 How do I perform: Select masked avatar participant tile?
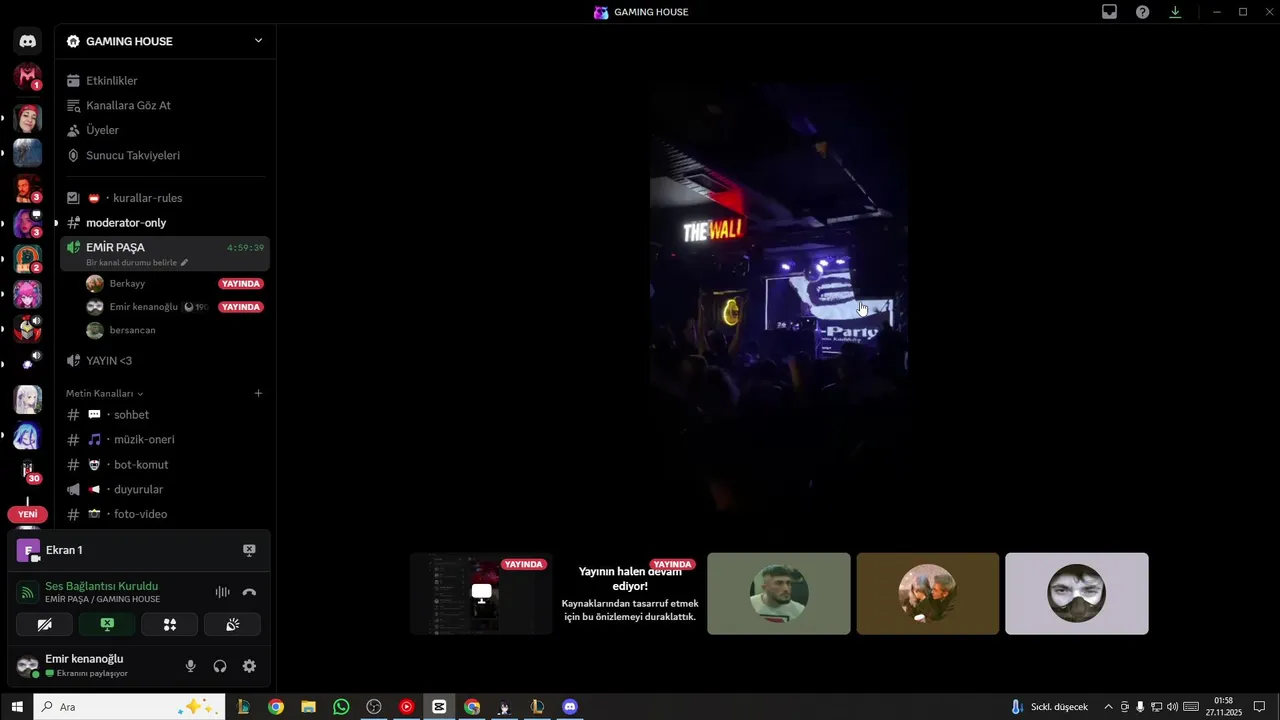coord(1076,593)
